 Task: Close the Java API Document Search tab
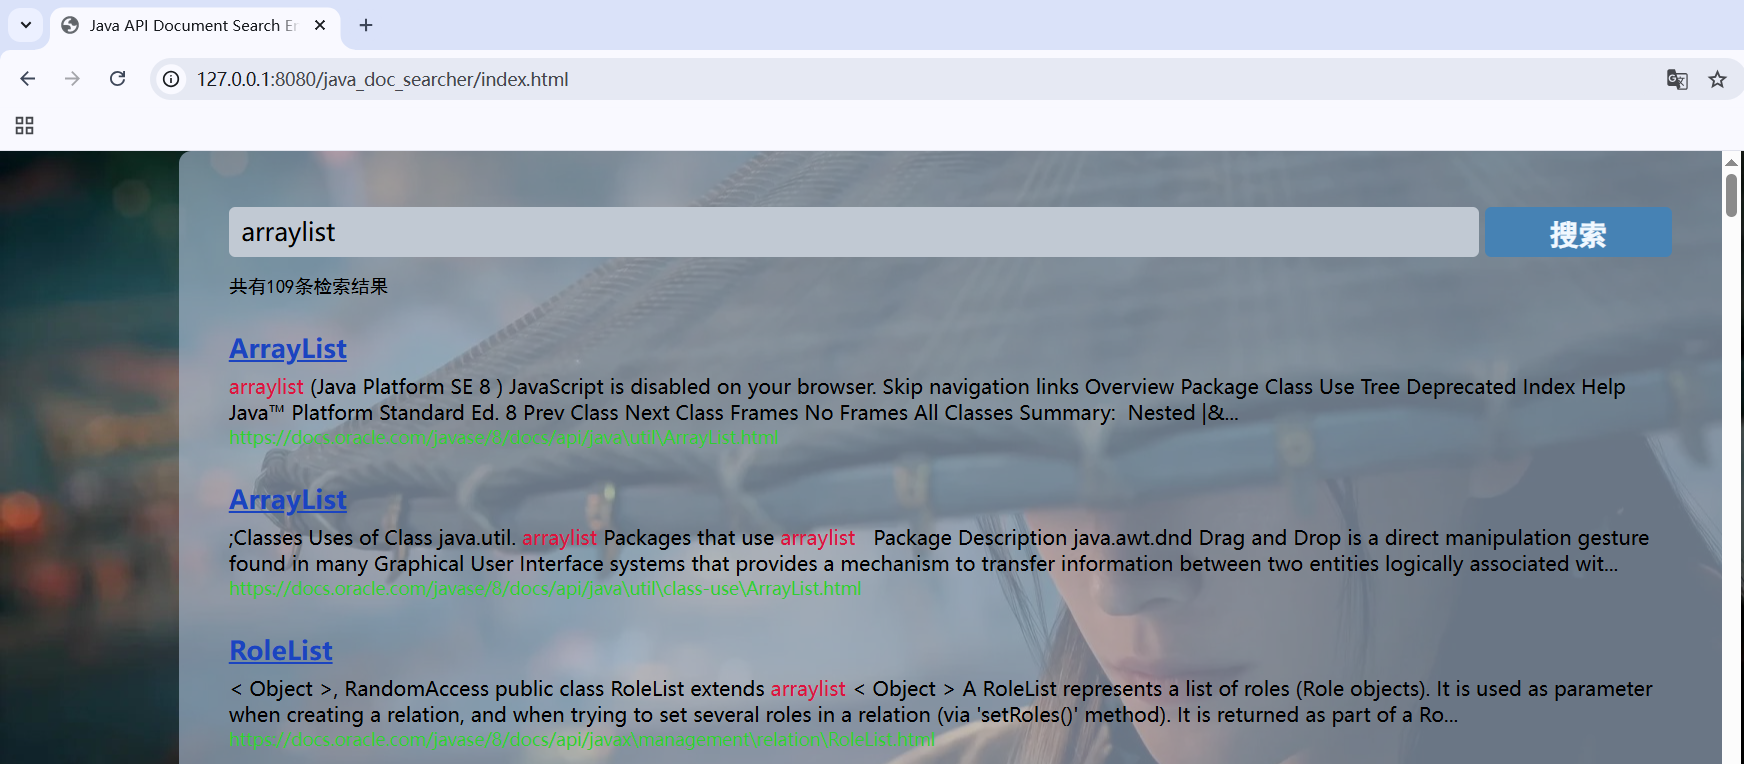pos(320,25)
